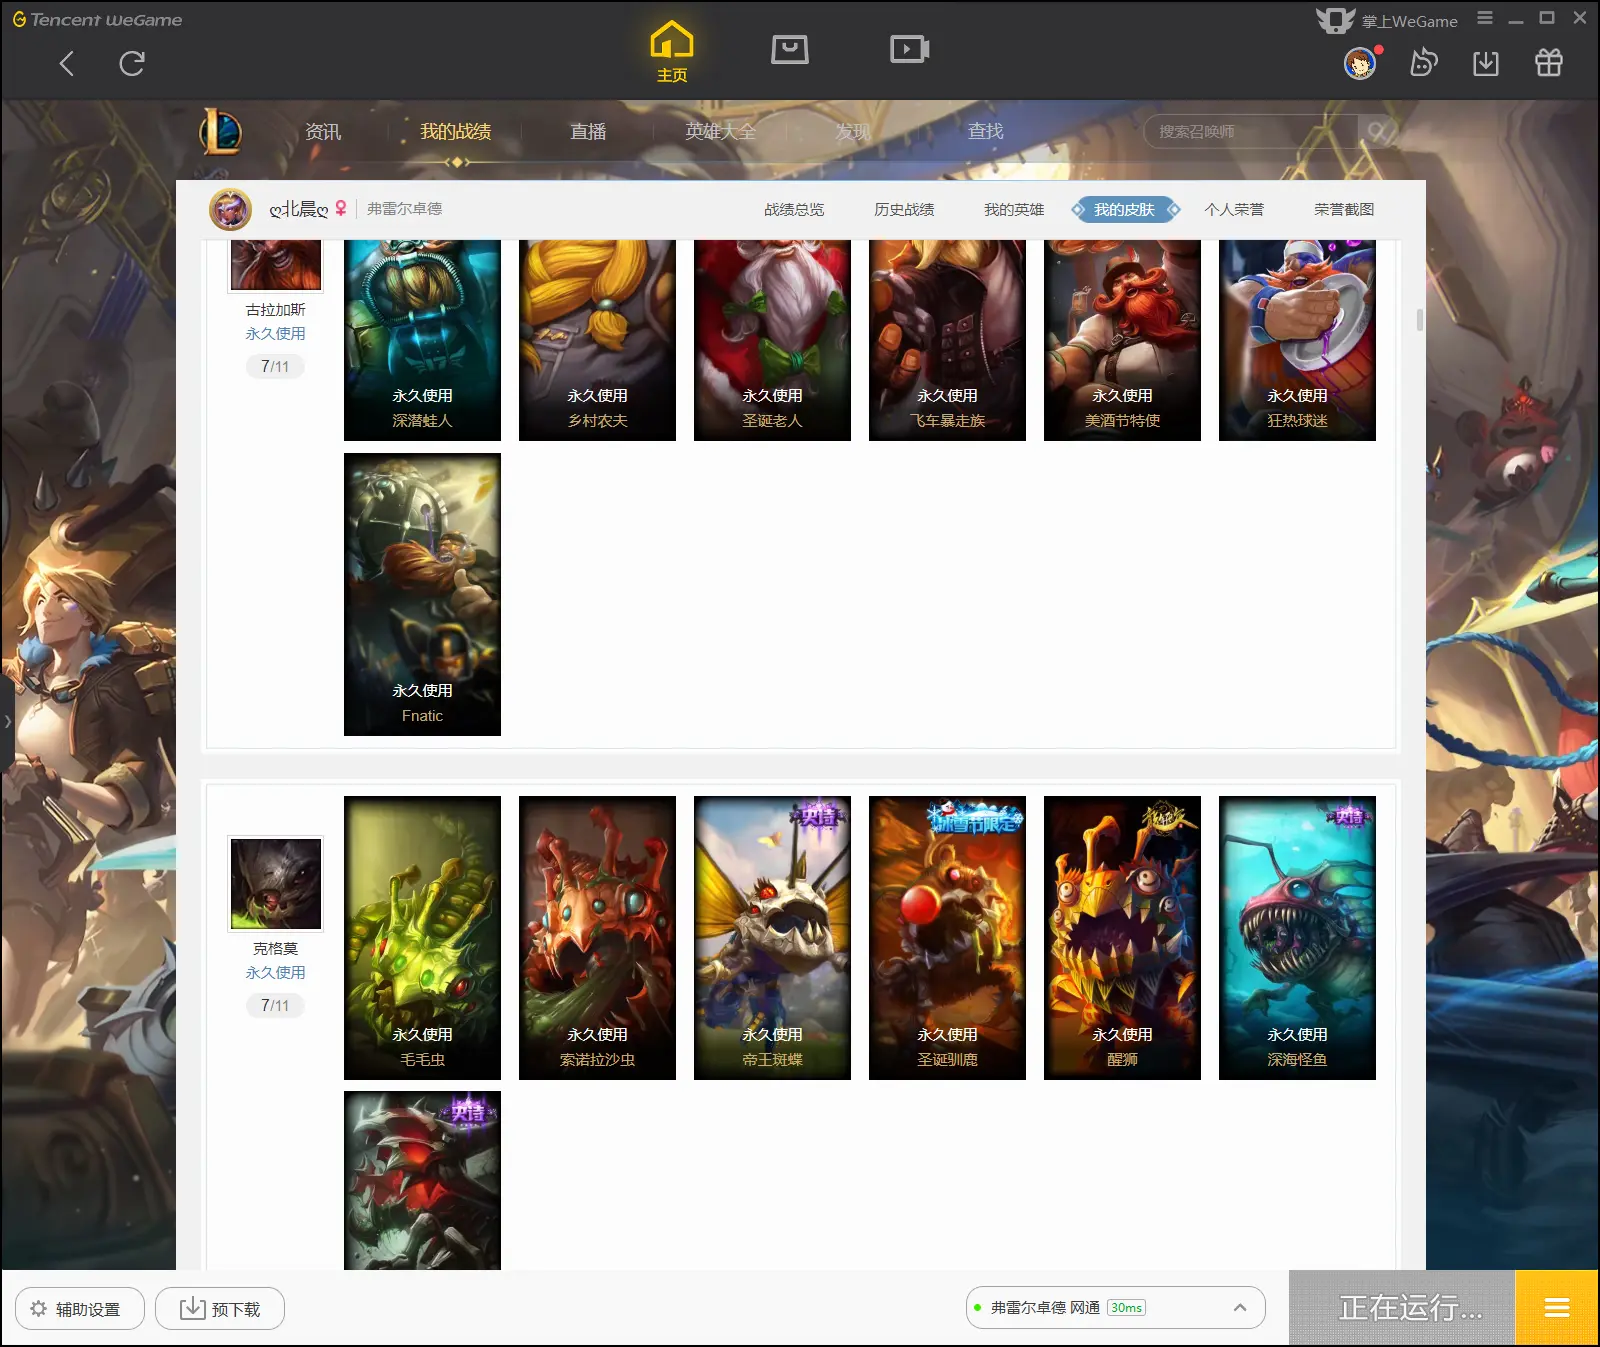Viewport: 1600px width, 1347px height.
Task: Click the 永久使用 label under 克格莫
Action: (x=275, y=972)
